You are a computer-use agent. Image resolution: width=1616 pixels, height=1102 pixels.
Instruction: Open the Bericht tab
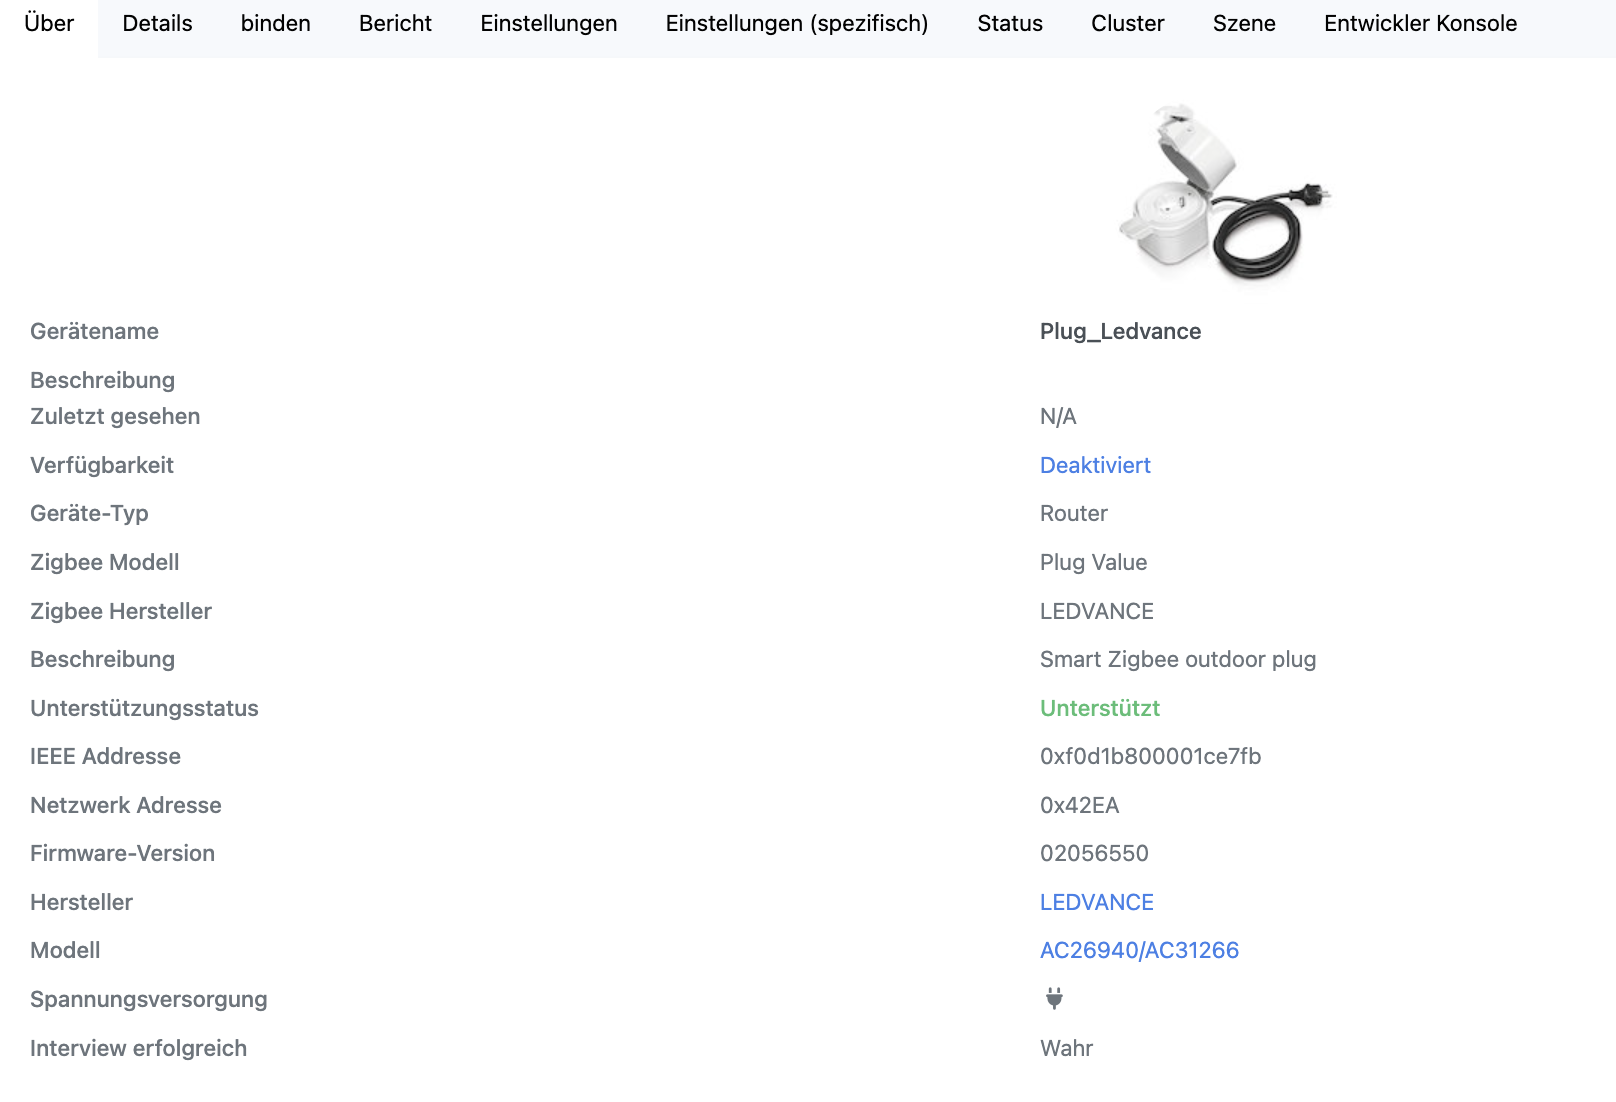(x=395, y=23)
